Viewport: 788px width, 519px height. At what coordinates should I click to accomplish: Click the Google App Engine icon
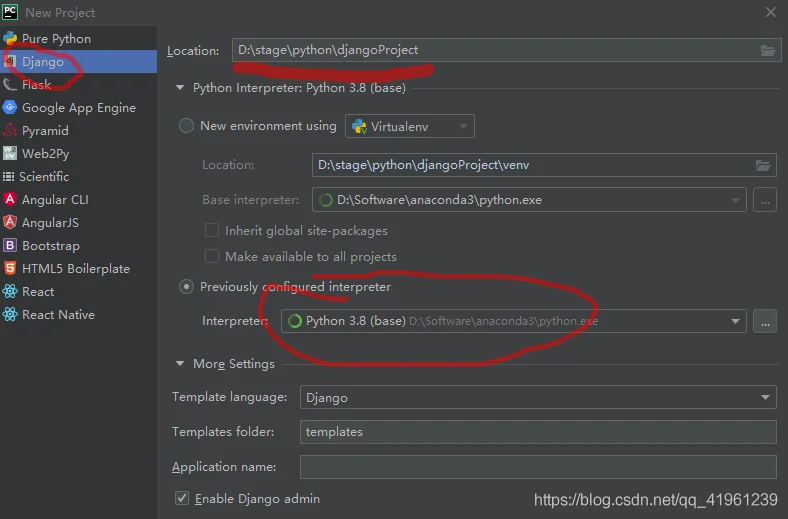[10, 107]
